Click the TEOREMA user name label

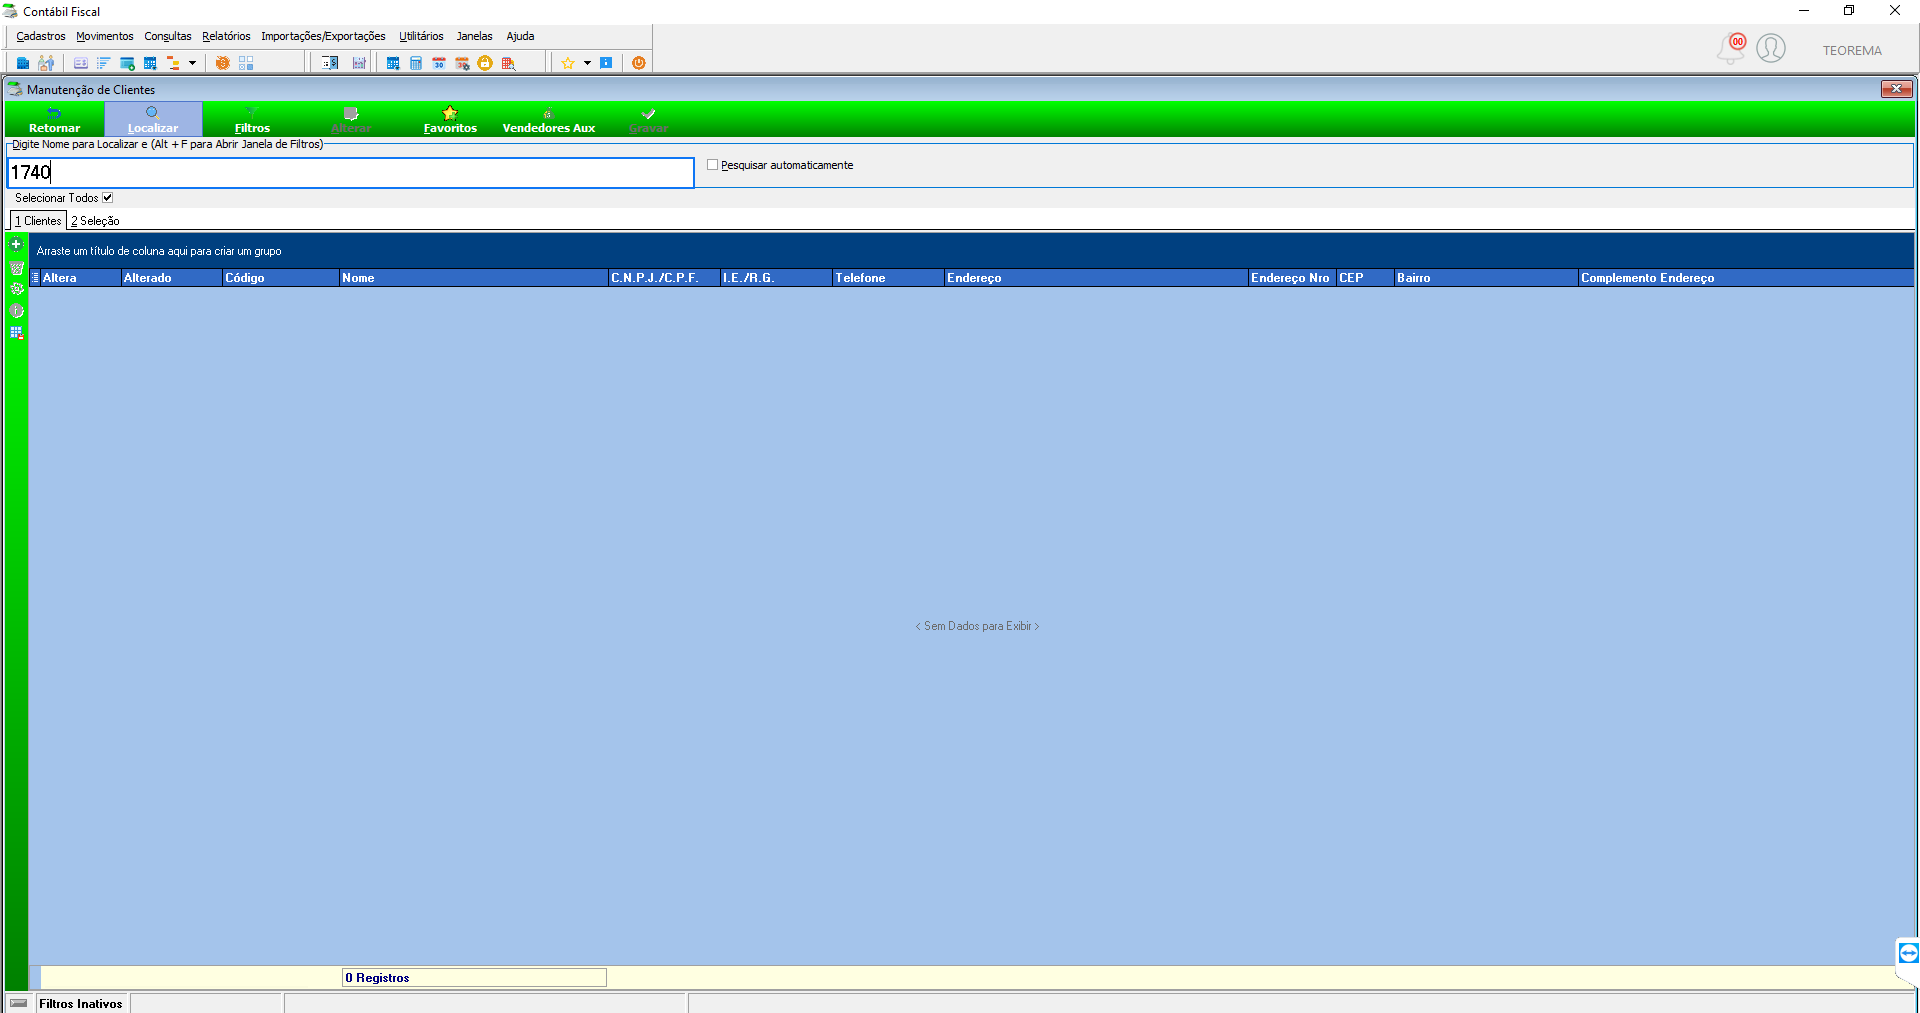1852,50
